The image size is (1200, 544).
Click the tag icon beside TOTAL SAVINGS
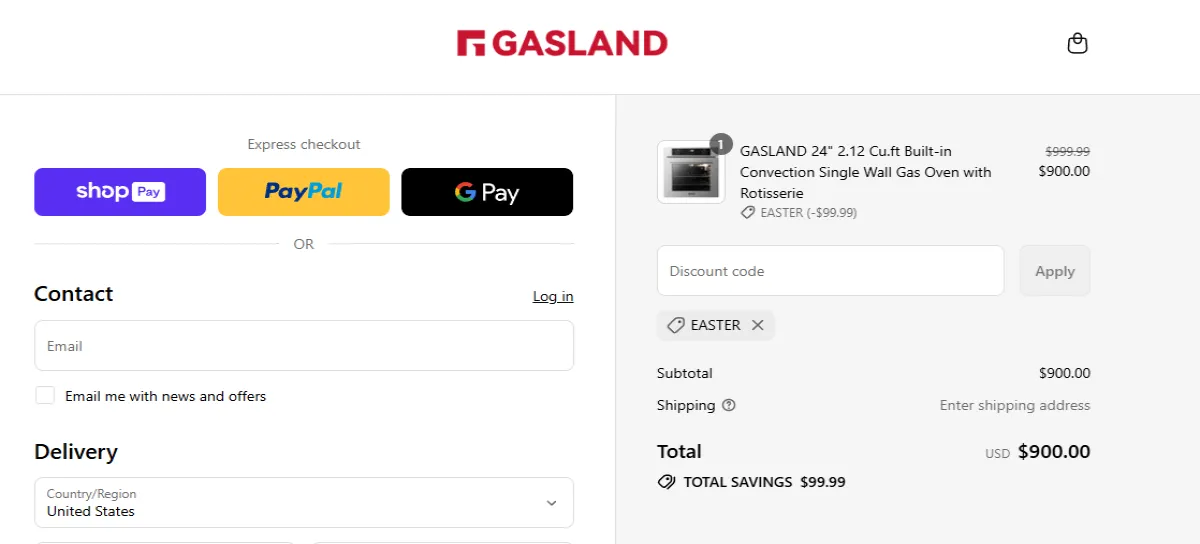click(666, 482)
